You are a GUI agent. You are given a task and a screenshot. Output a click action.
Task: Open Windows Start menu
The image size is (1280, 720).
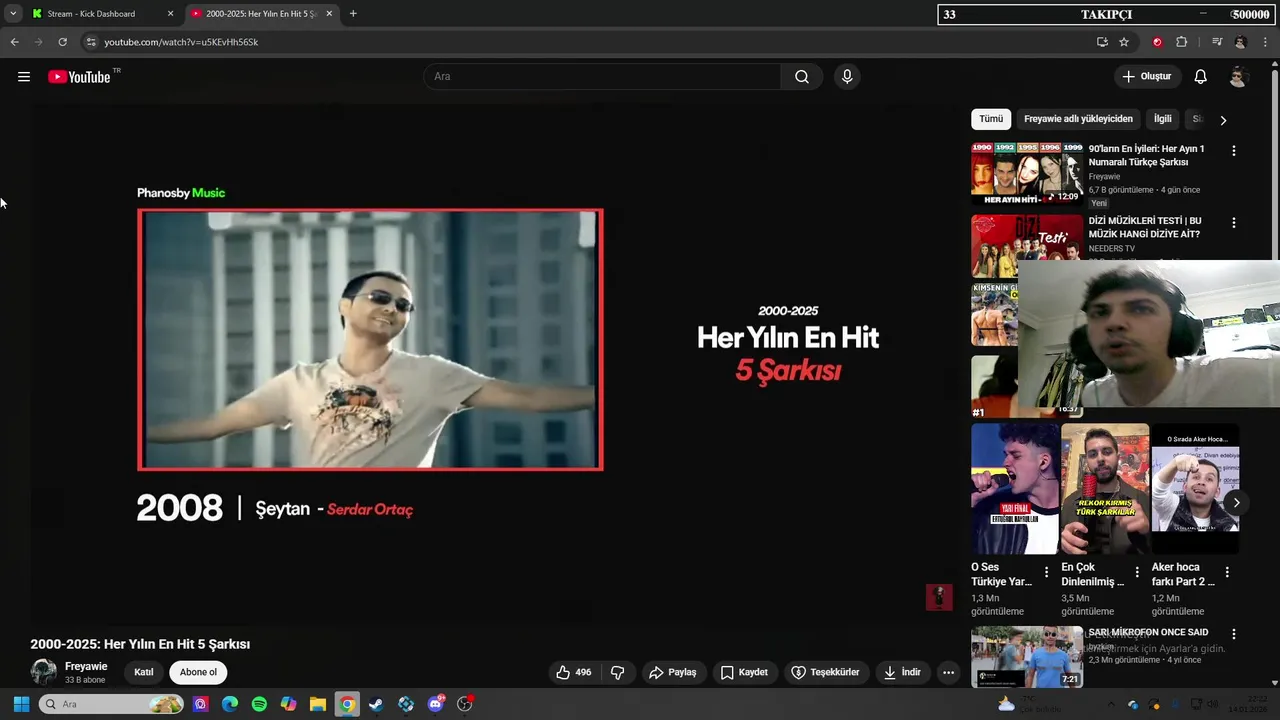click(21, 704)
